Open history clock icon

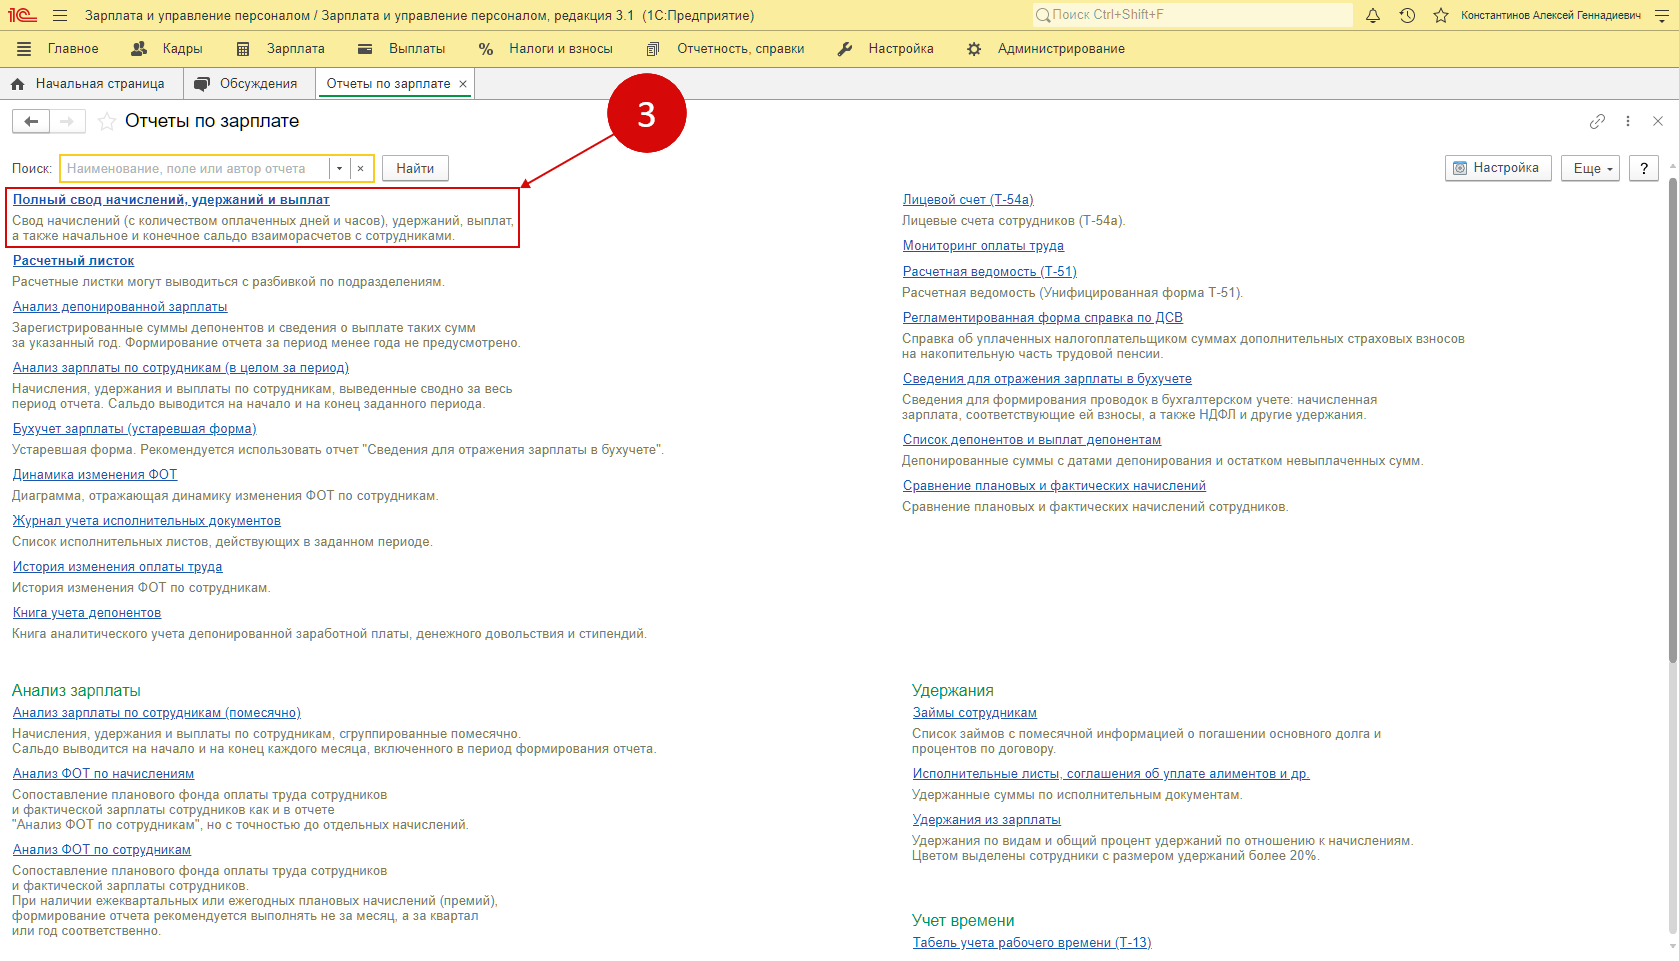coord(1407,15)
